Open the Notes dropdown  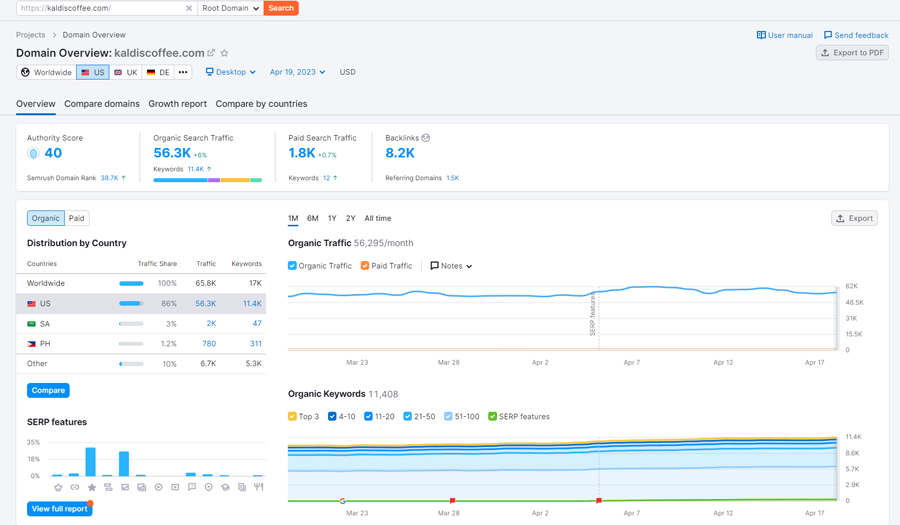coord(451,266)
